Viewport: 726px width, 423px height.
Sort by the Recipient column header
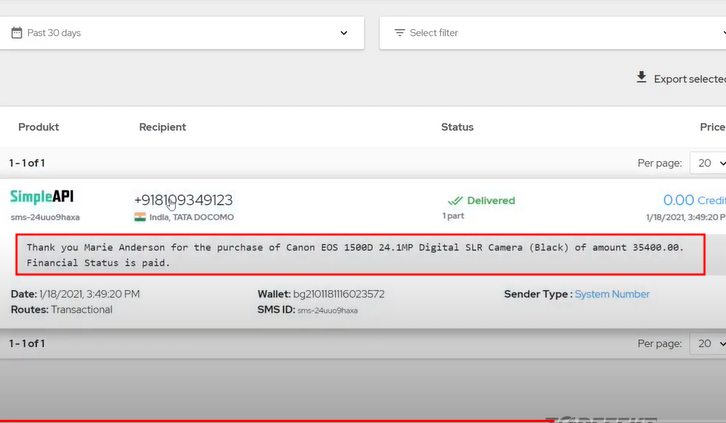[163, 127]
